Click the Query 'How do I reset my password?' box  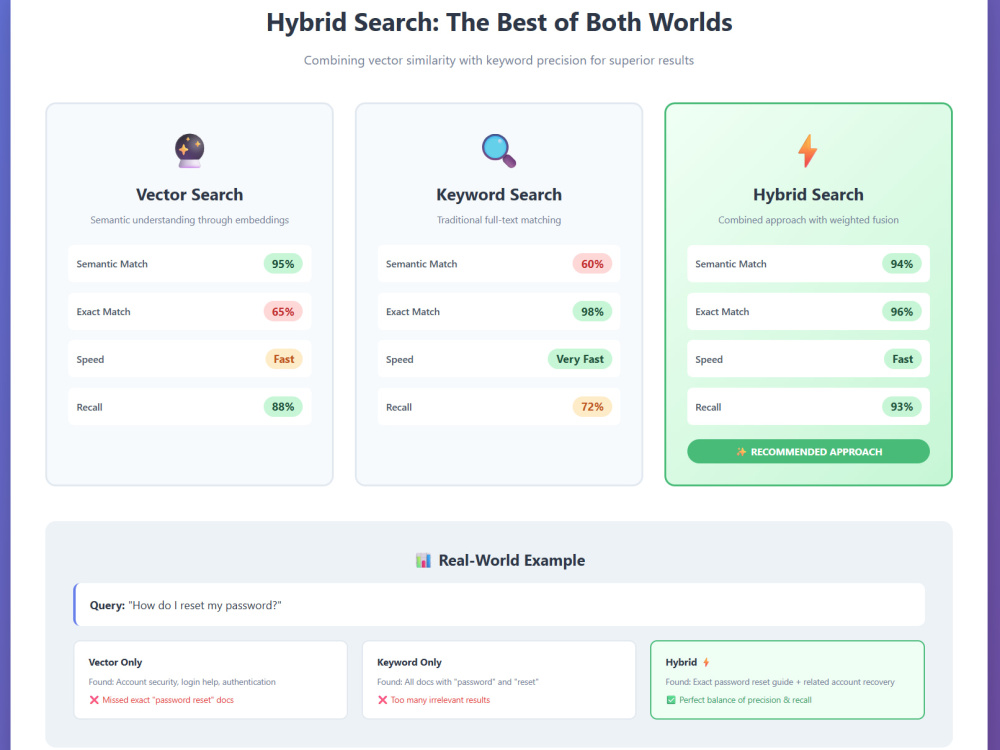(499, 605)
